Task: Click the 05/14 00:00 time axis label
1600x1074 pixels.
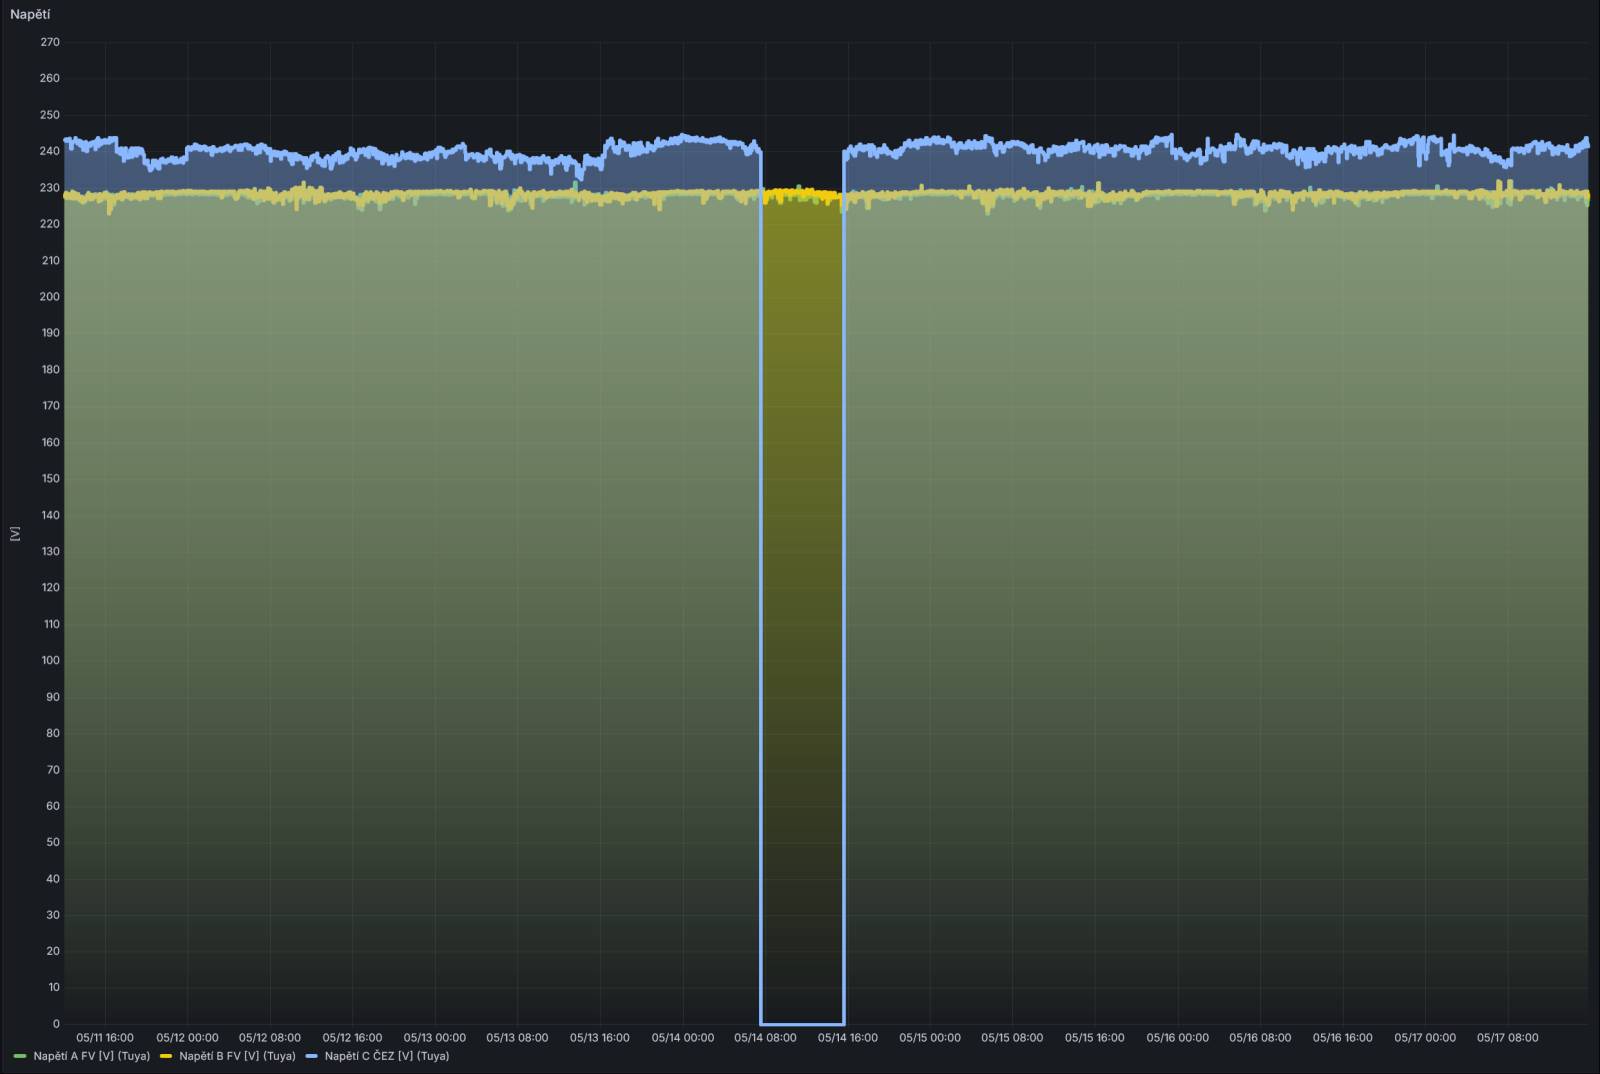Action: tap(683, 1038)
